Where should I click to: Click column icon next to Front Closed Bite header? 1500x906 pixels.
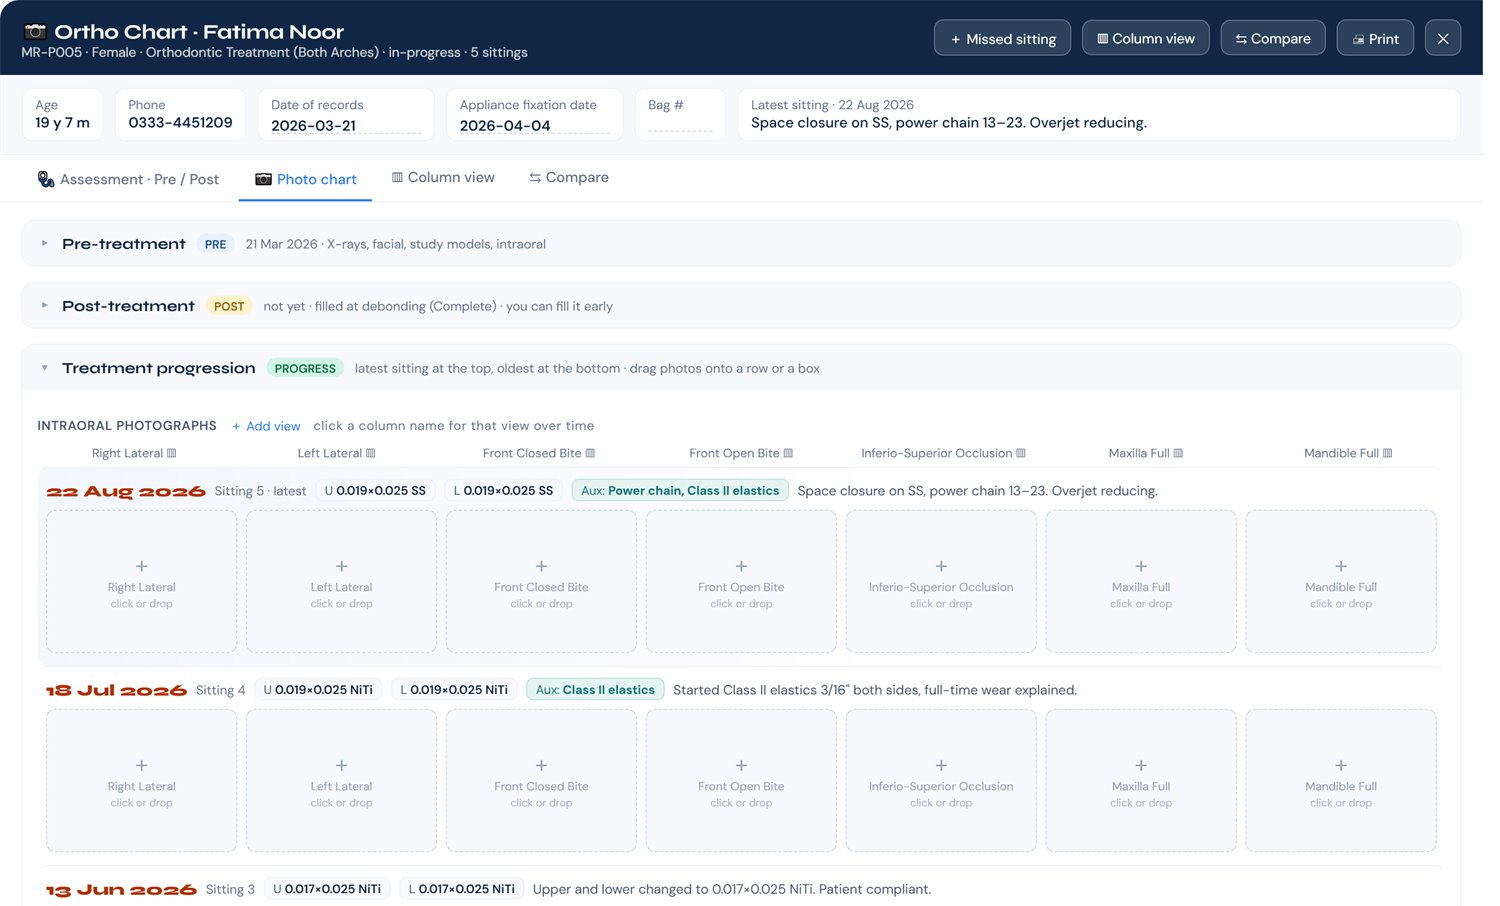(590, 453)
